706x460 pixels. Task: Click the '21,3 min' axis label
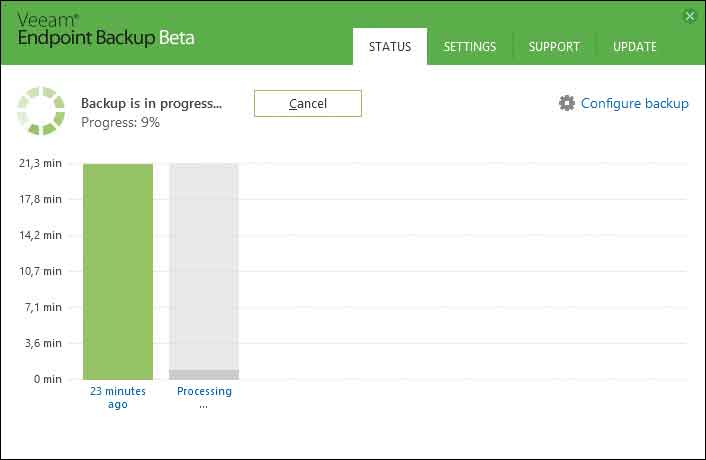click(x=40, y=163)
